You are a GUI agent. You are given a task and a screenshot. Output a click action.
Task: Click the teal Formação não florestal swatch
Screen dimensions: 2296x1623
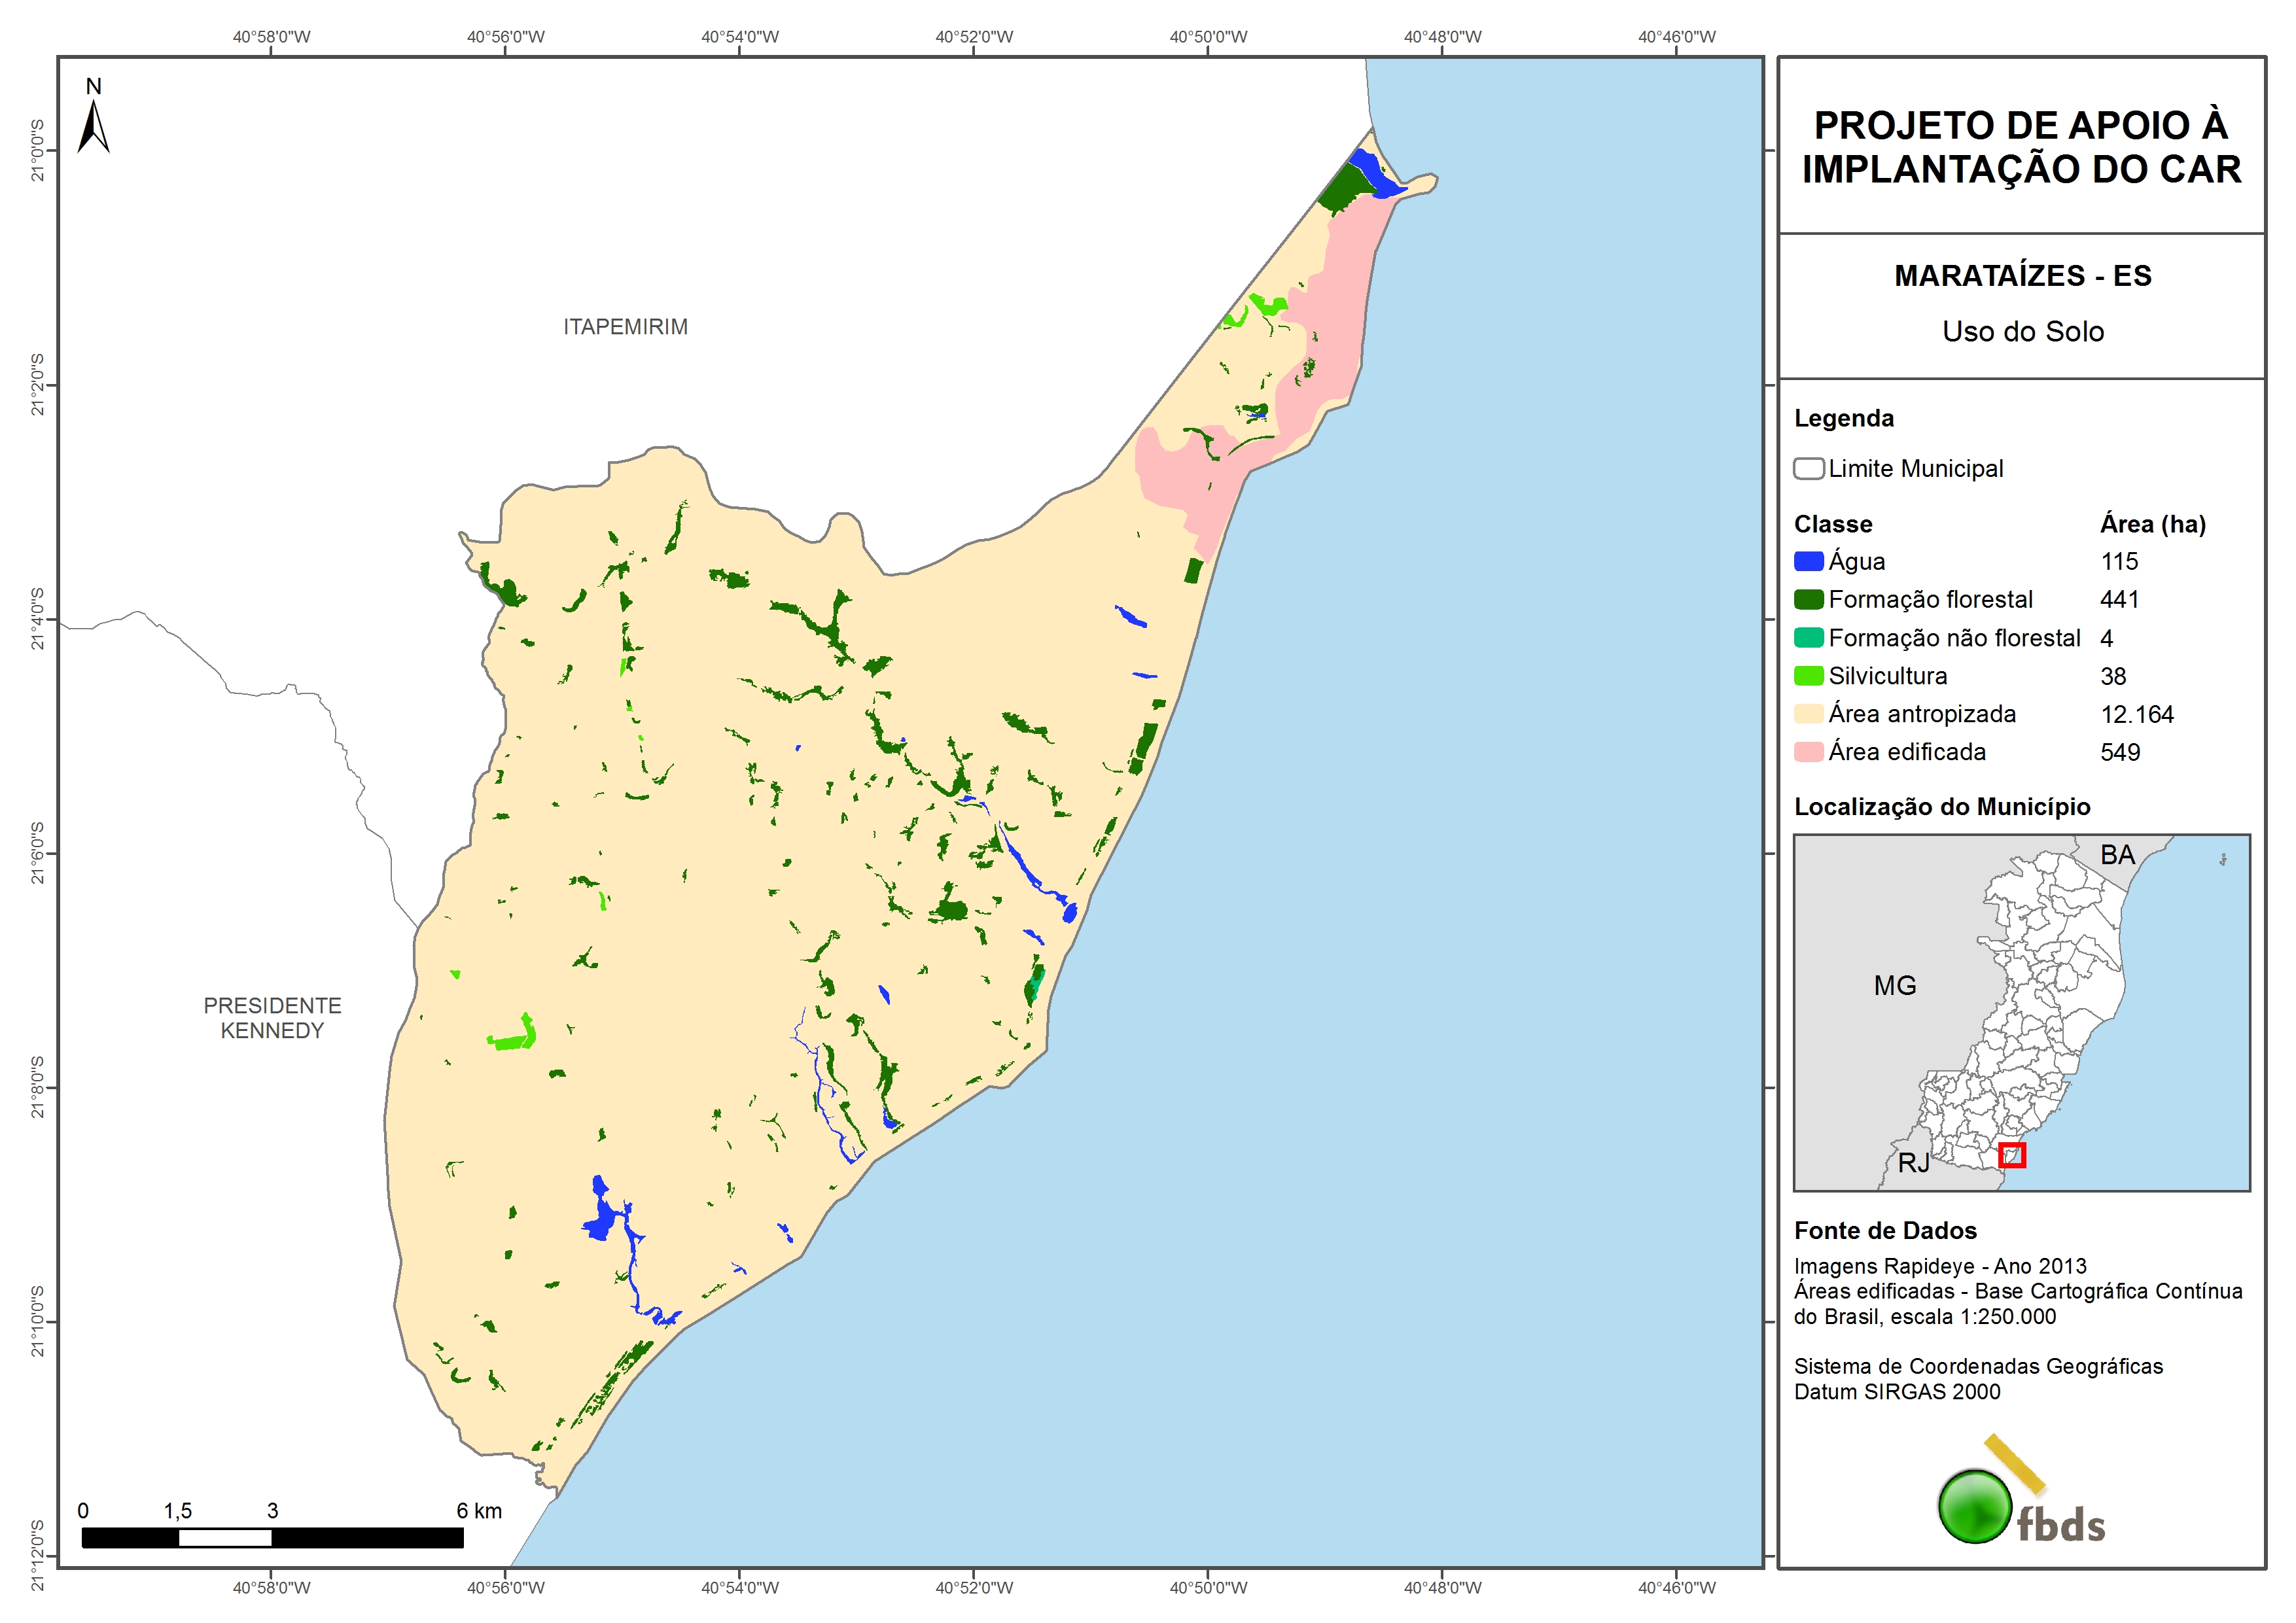(x=1808, y=638)
